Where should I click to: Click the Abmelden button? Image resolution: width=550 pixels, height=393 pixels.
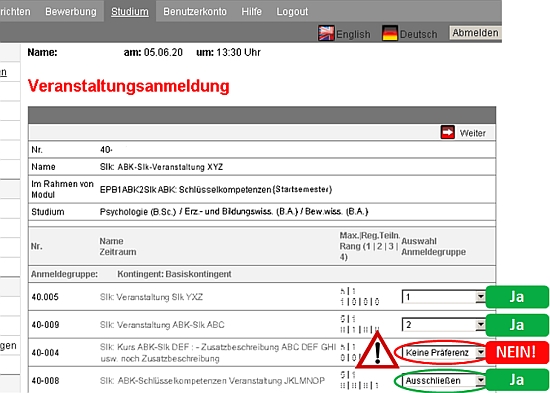(475, 33)
